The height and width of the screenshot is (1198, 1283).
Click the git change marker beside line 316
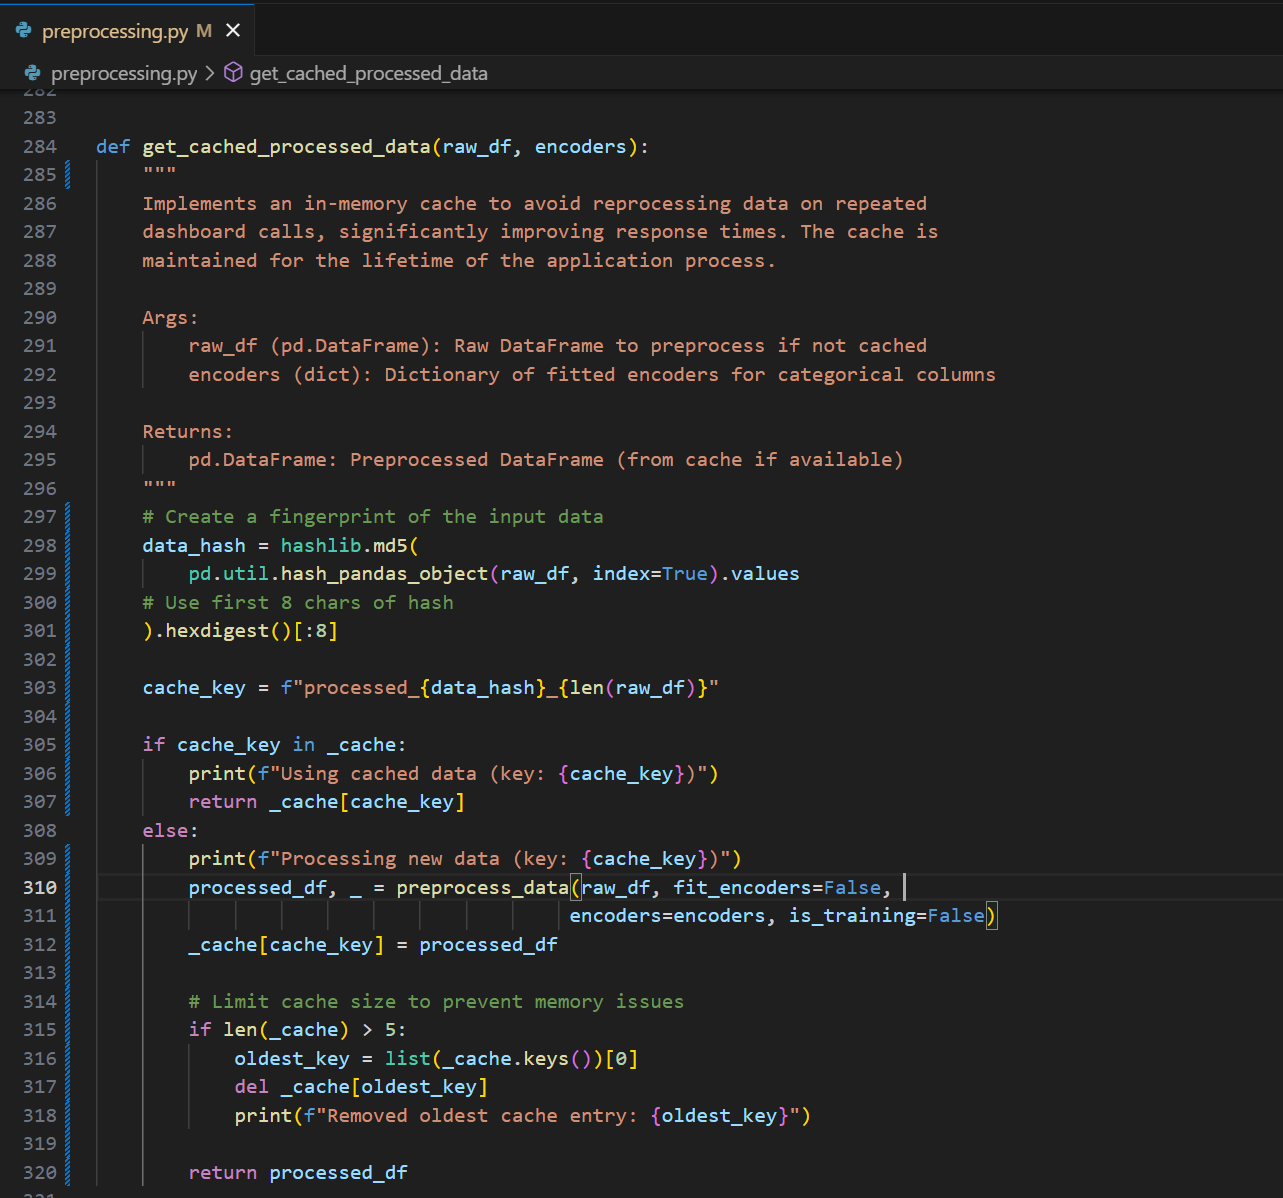coord(67,1059)
